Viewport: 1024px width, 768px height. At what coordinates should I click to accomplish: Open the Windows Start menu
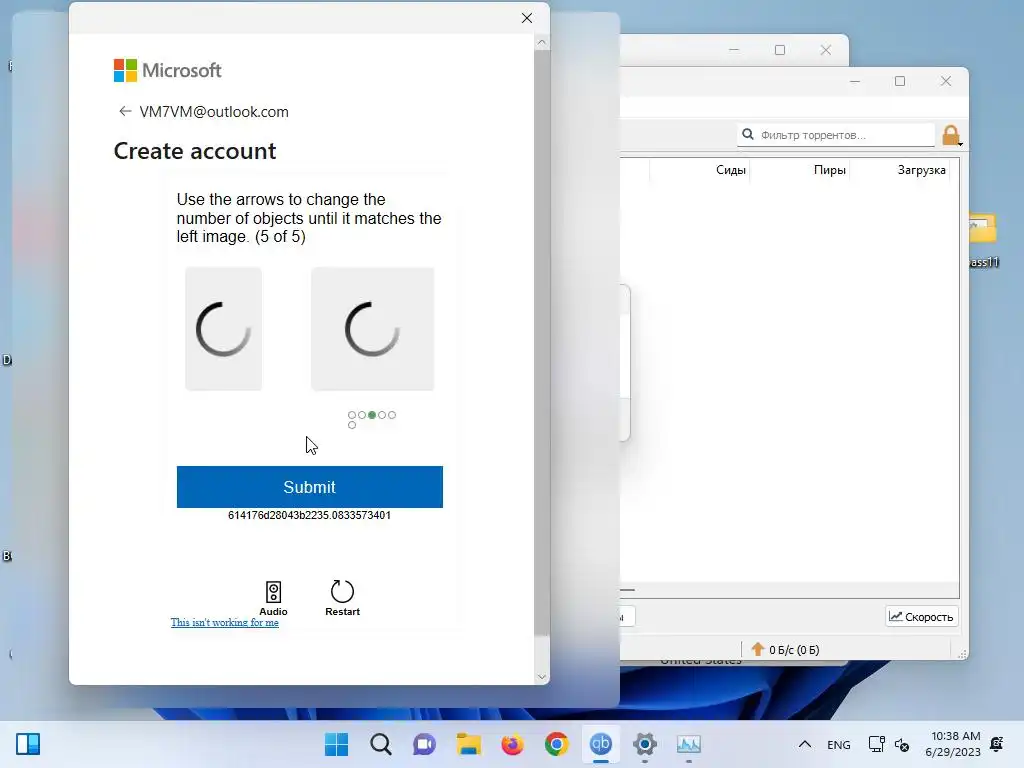point(336,744)
